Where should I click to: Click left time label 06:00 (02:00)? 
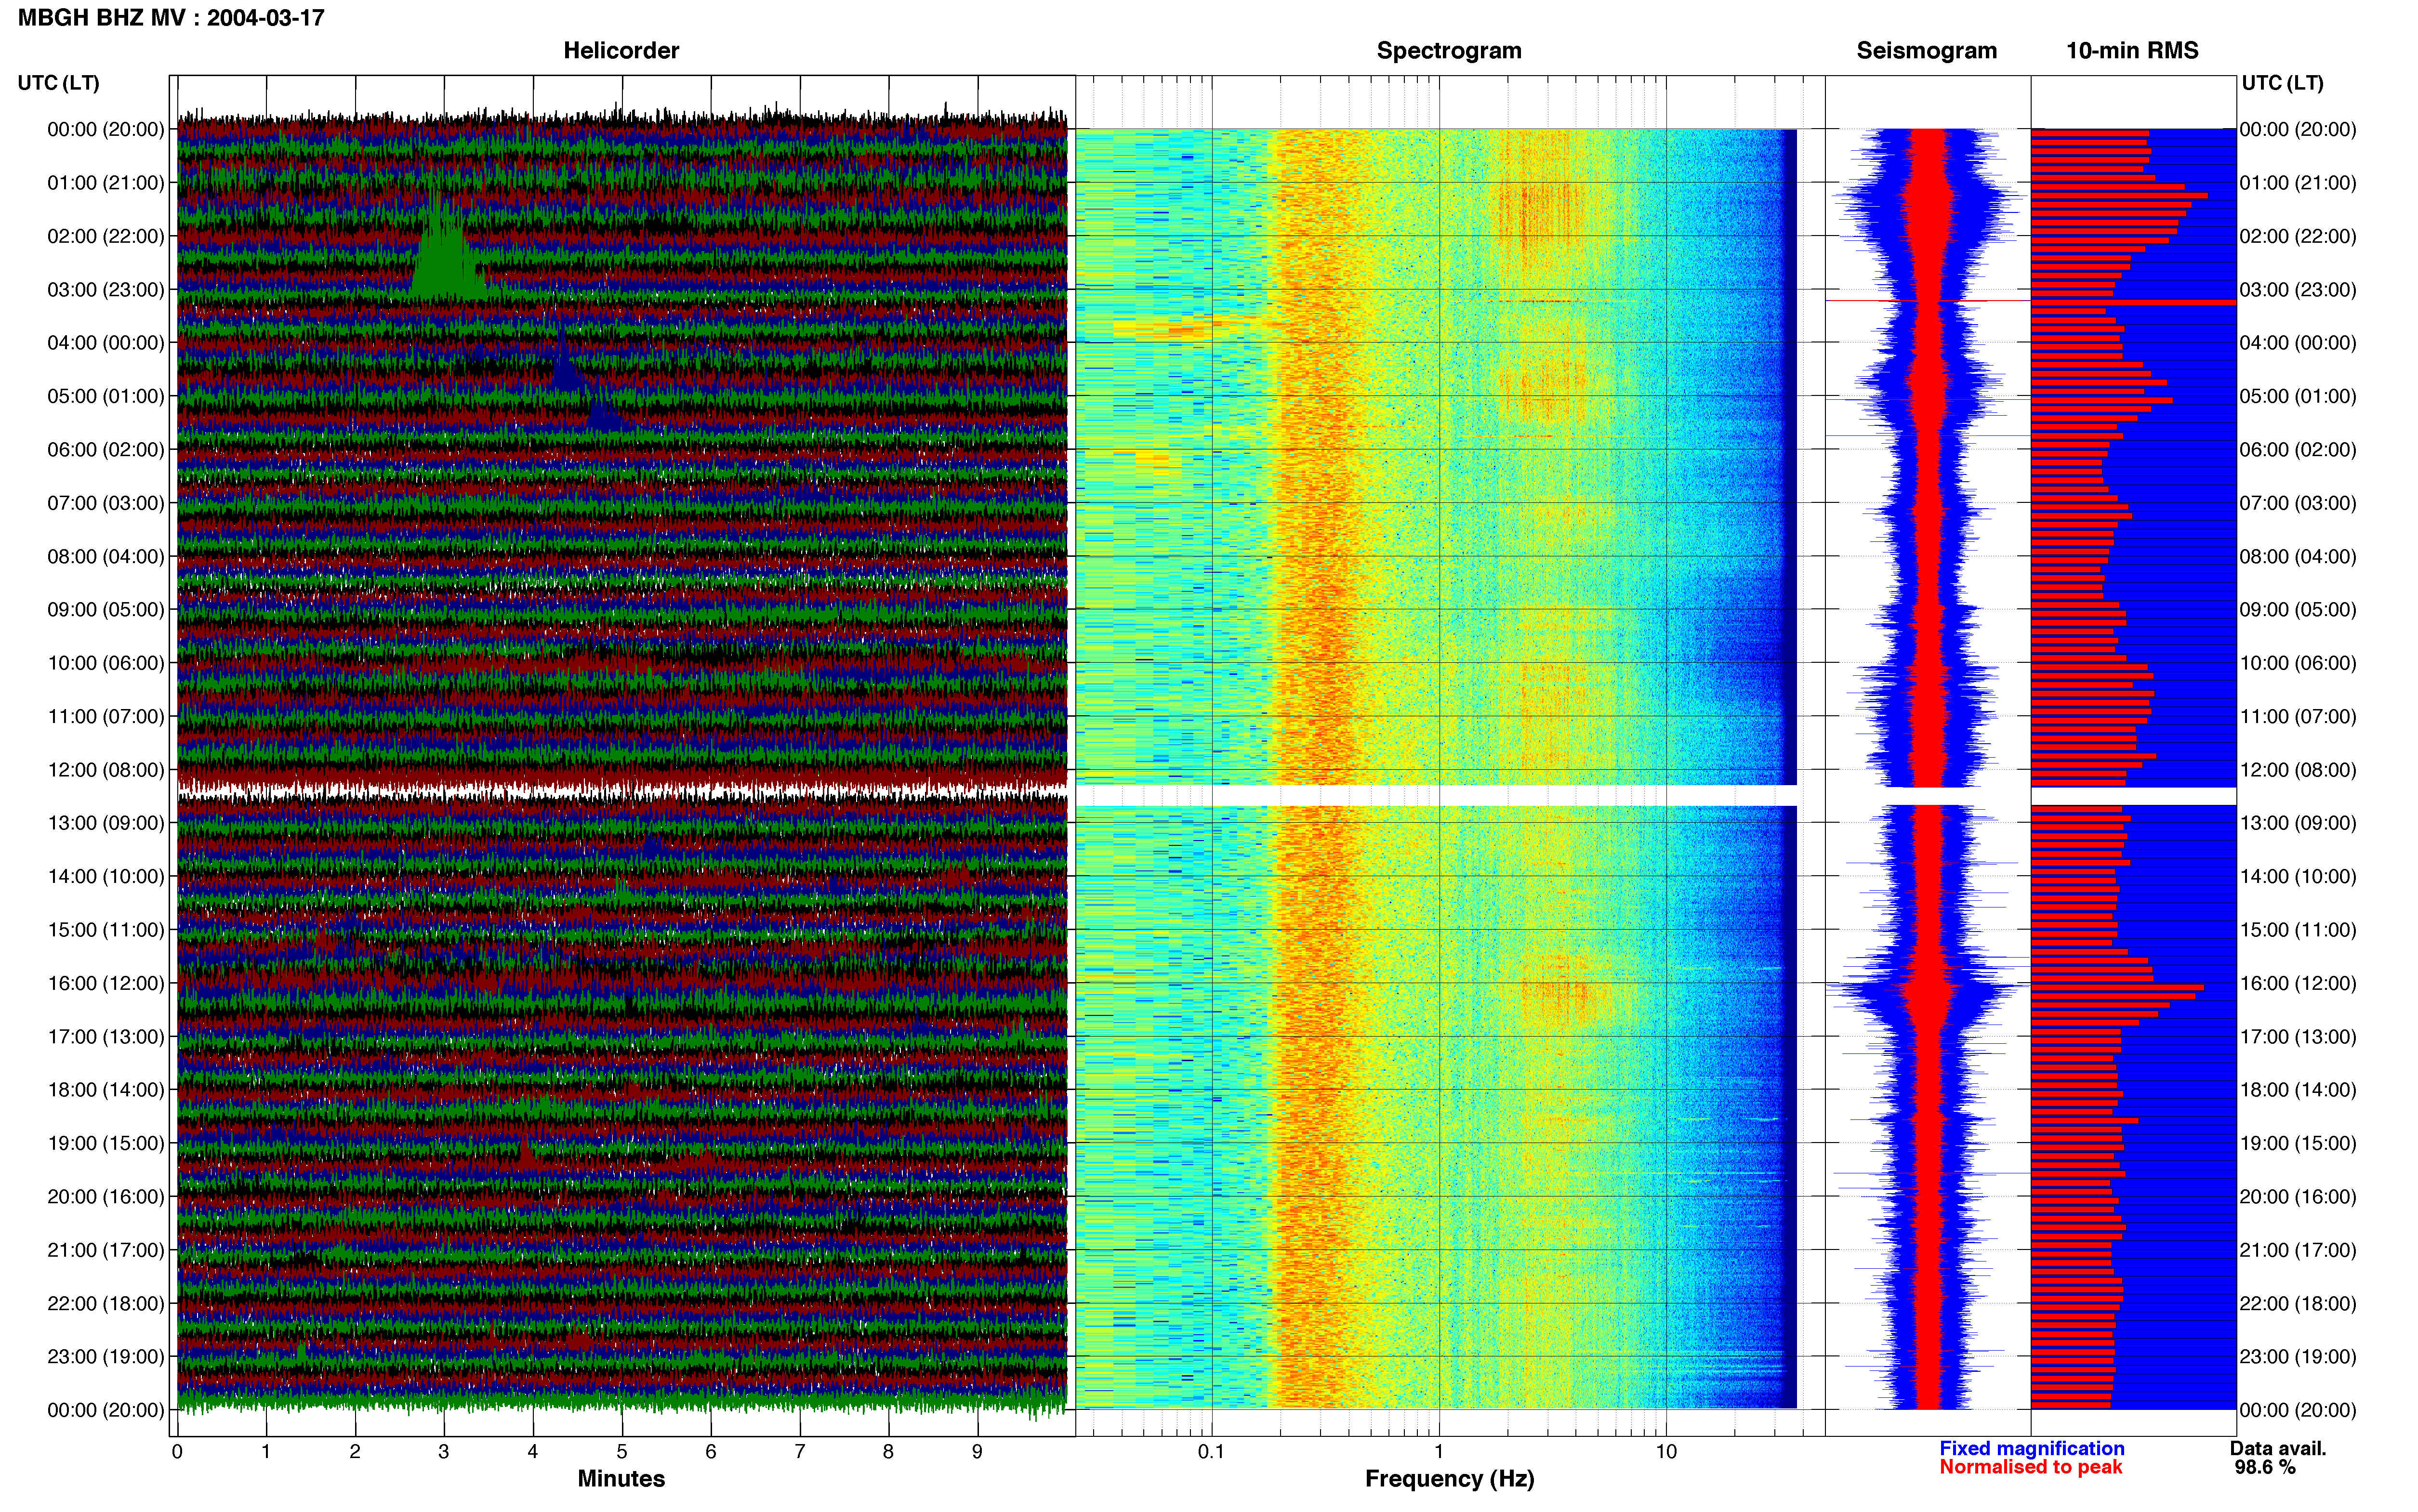pos(105,450)
